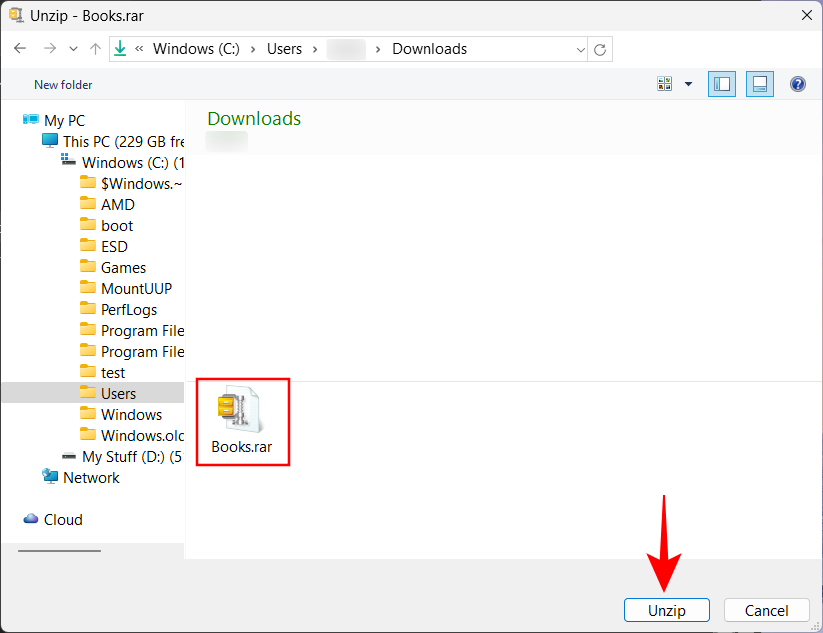Toggle the navigation pane button

pyautogui.click(x=721, y=84)
